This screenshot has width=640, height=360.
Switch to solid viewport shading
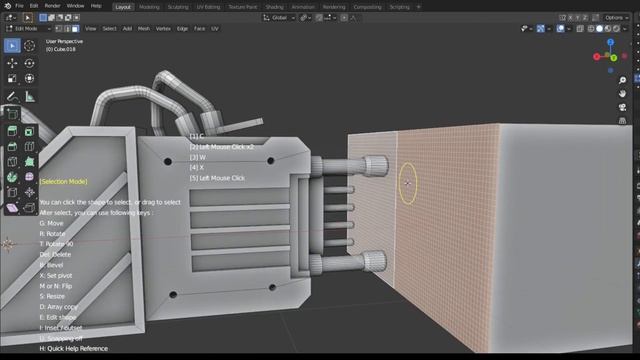pos(600,29)
